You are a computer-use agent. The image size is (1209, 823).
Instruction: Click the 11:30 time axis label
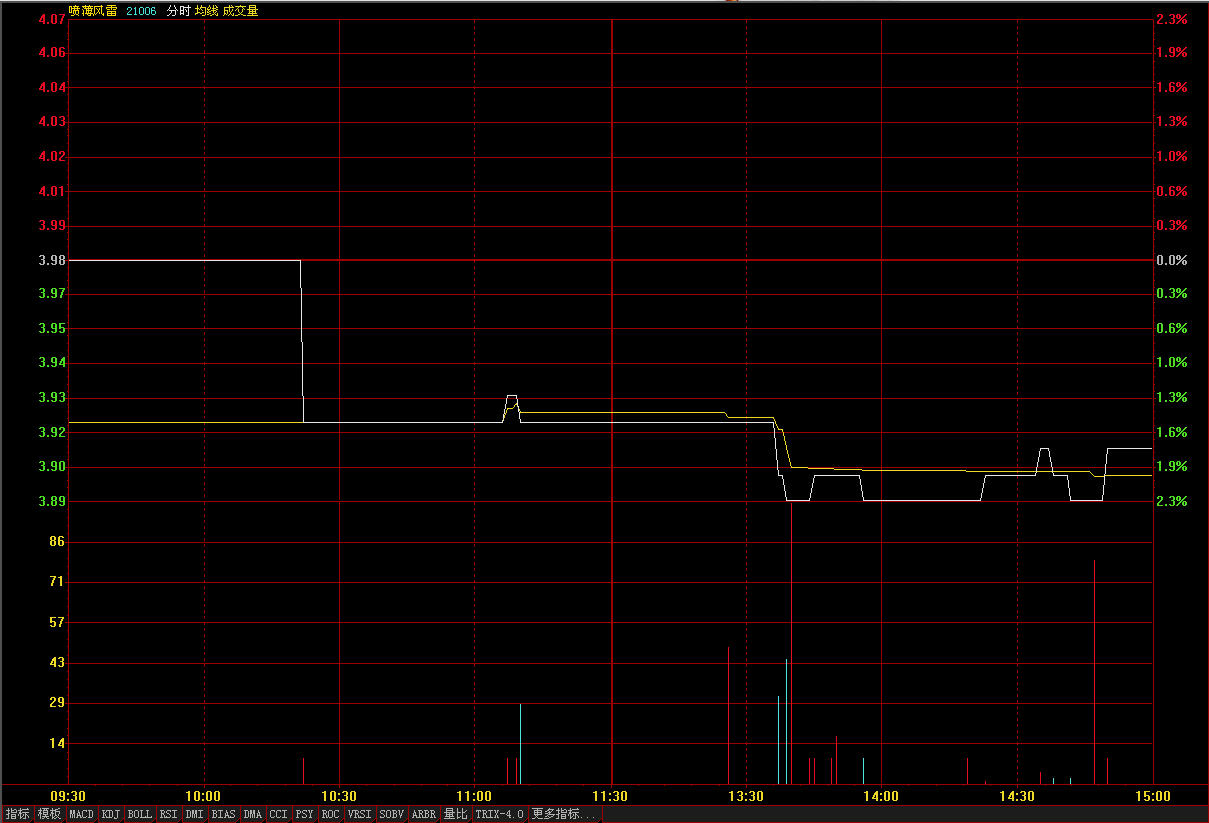610,796
